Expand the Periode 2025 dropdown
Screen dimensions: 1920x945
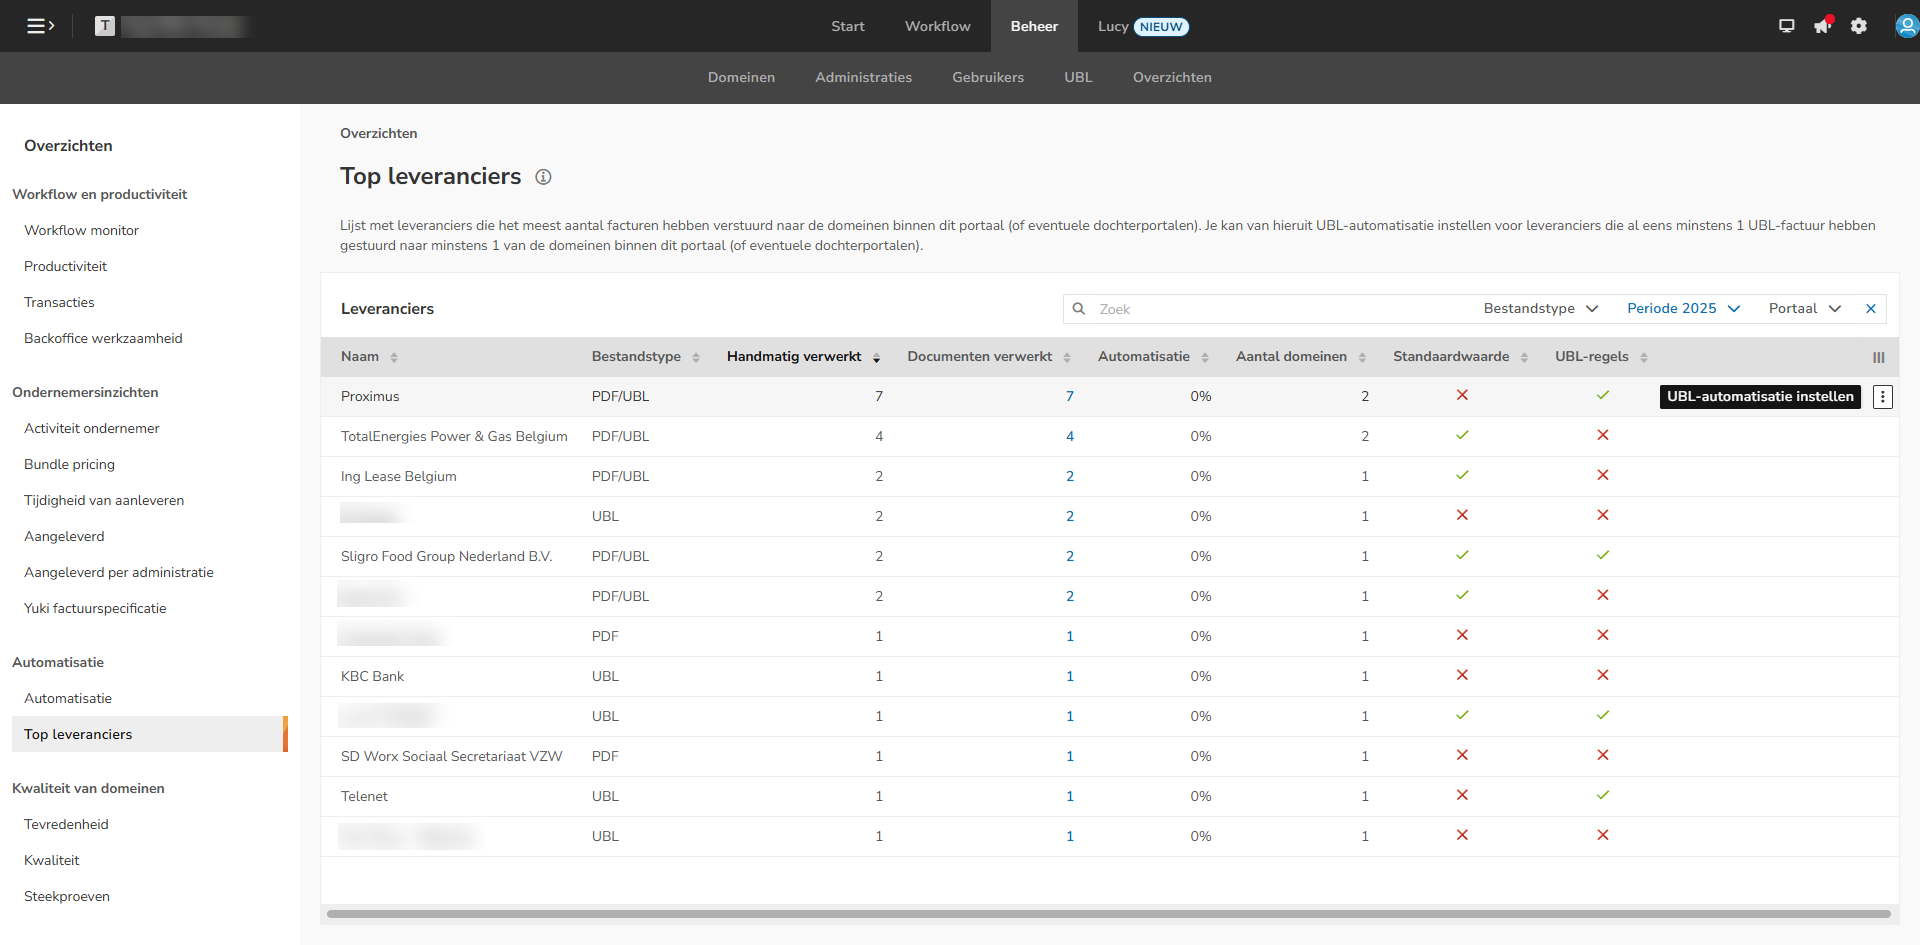coord(1683,309)
